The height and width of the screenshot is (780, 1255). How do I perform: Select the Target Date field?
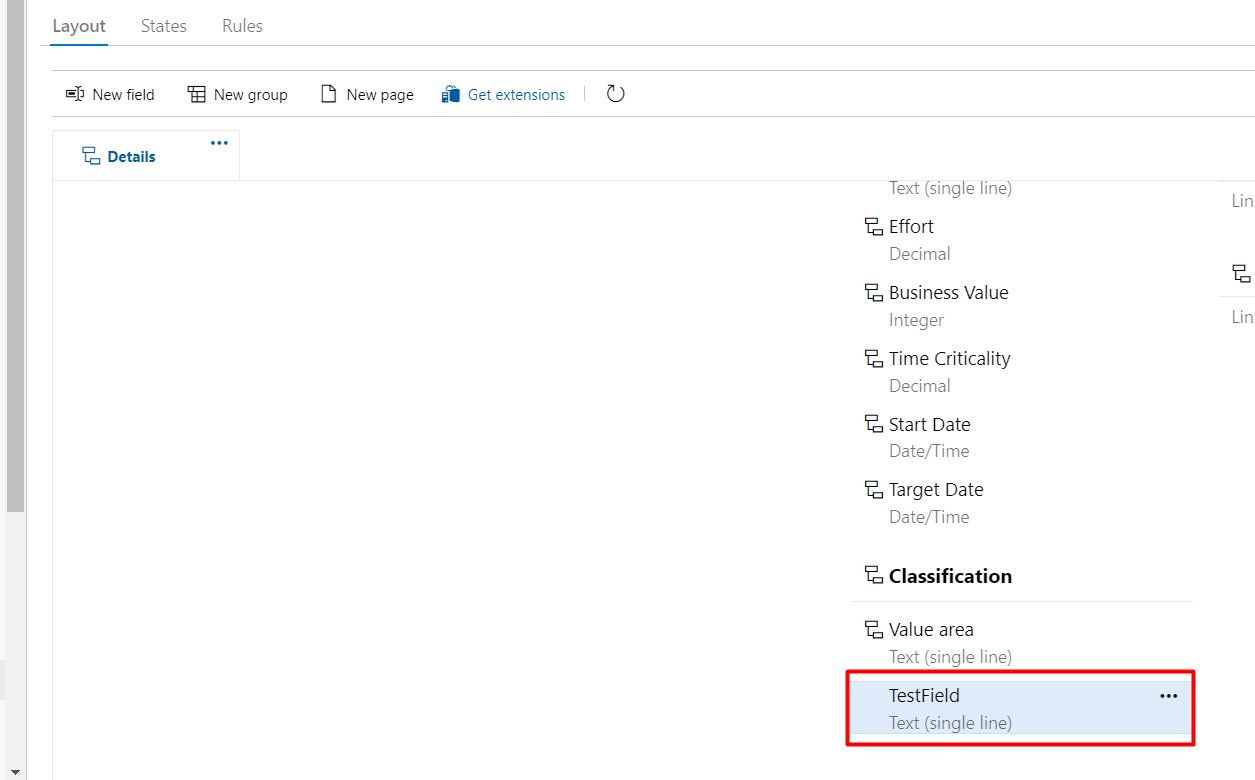click(x=1020, y=503)
